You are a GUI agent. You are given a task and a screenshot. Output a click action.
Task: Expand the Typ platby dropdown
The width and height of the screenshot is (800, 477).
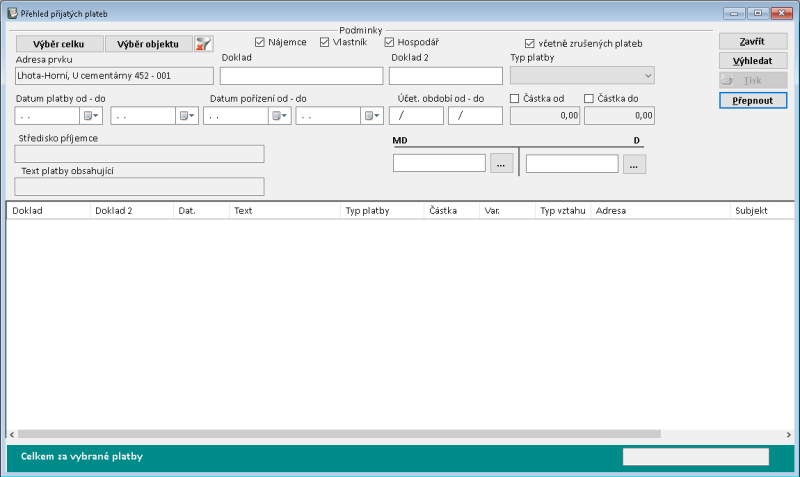pyautogui.click(x=647, y=76)
